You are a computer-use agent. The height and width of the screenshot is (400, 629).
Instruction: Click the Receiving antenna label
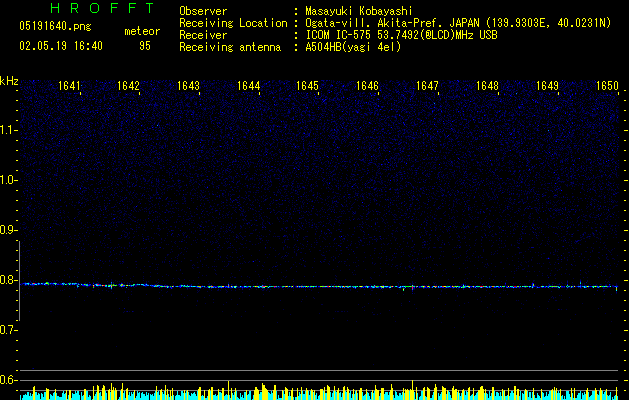coord(230,47)
